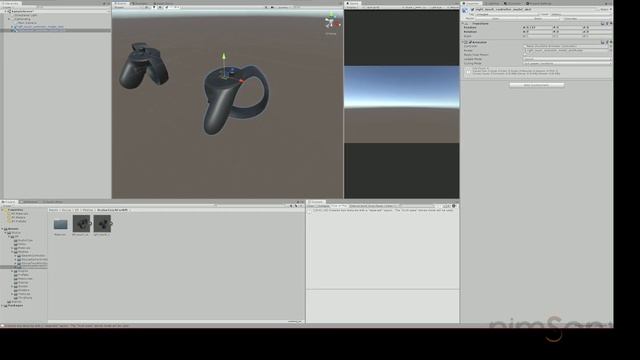Viewport: 640px width, 360px height.
Task: Click the Animator info box warning icon
Action: (468, 72)
